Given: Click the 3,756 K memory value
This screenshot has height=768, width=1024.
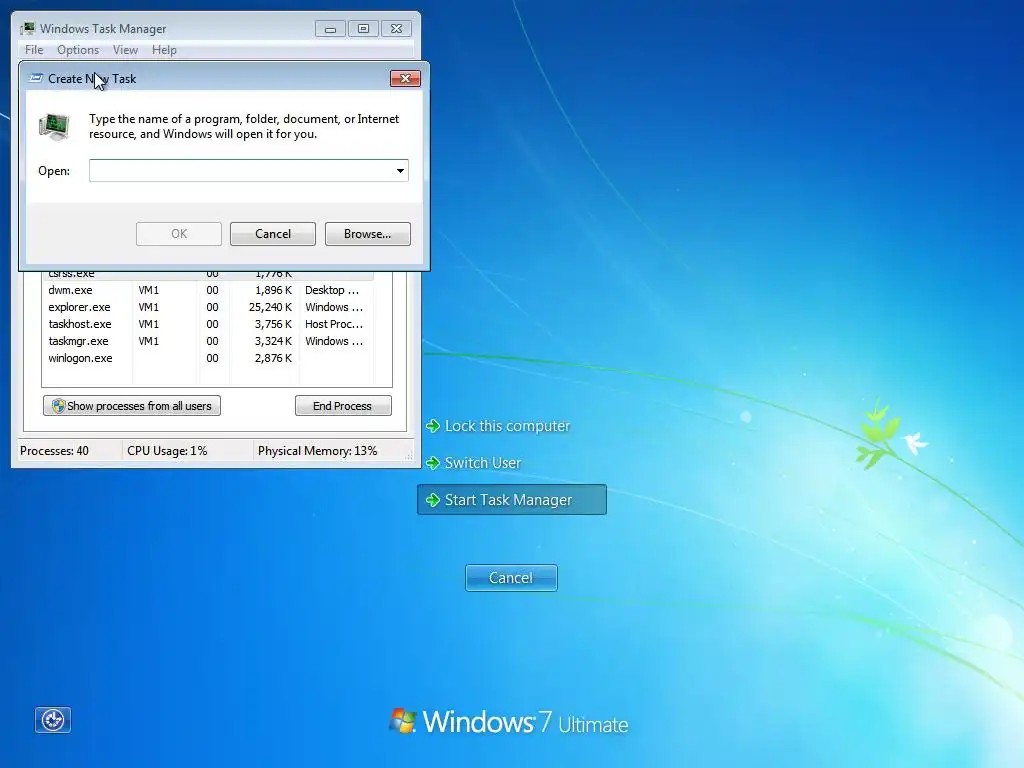Looking at the screenshot, I should click(x=274, y=324).
